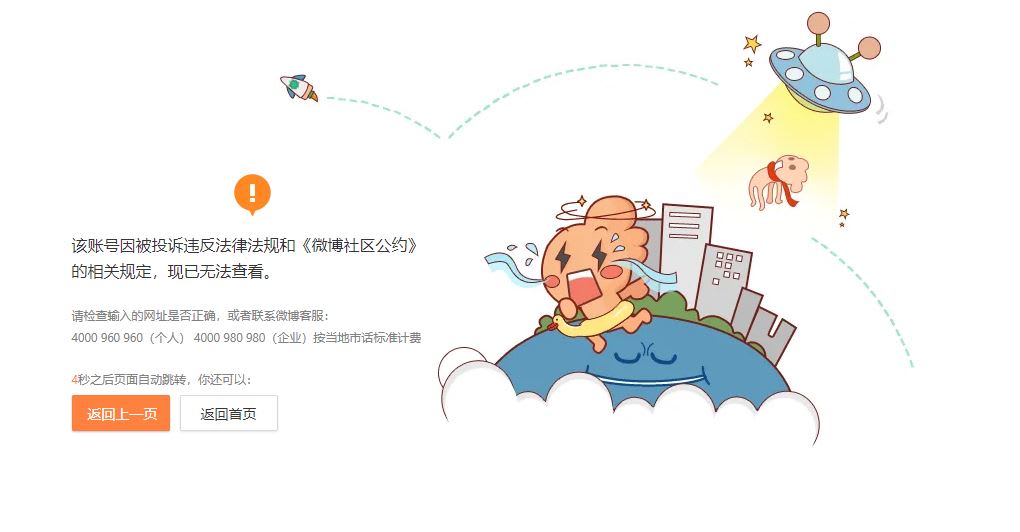Click the large yellow star beside UFO

coord(753,44)
